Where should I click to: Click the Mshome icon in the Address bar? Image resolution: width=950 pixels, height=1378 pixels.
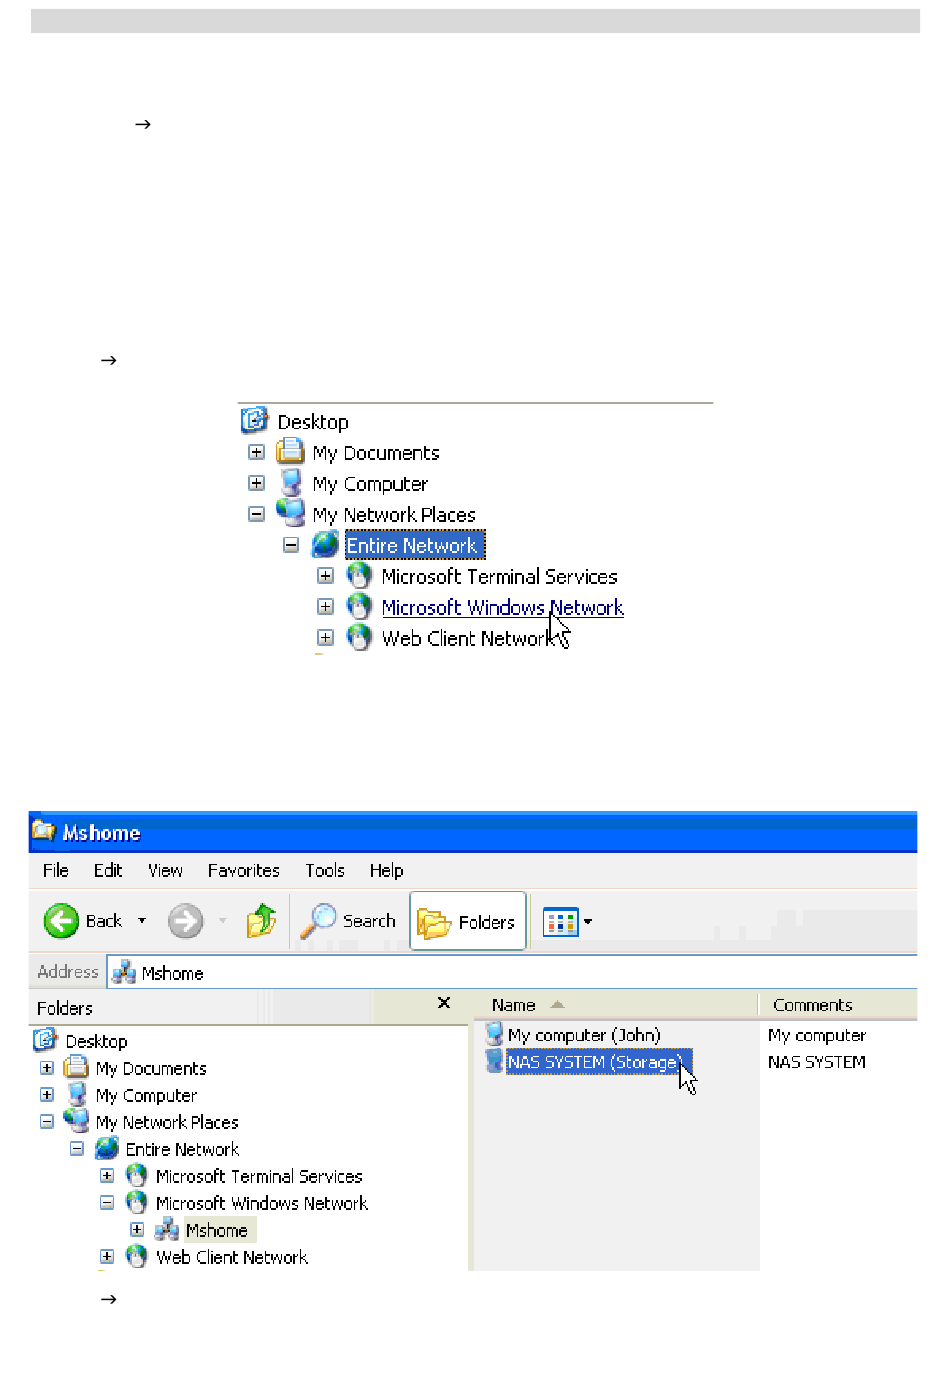pos(124,972)
